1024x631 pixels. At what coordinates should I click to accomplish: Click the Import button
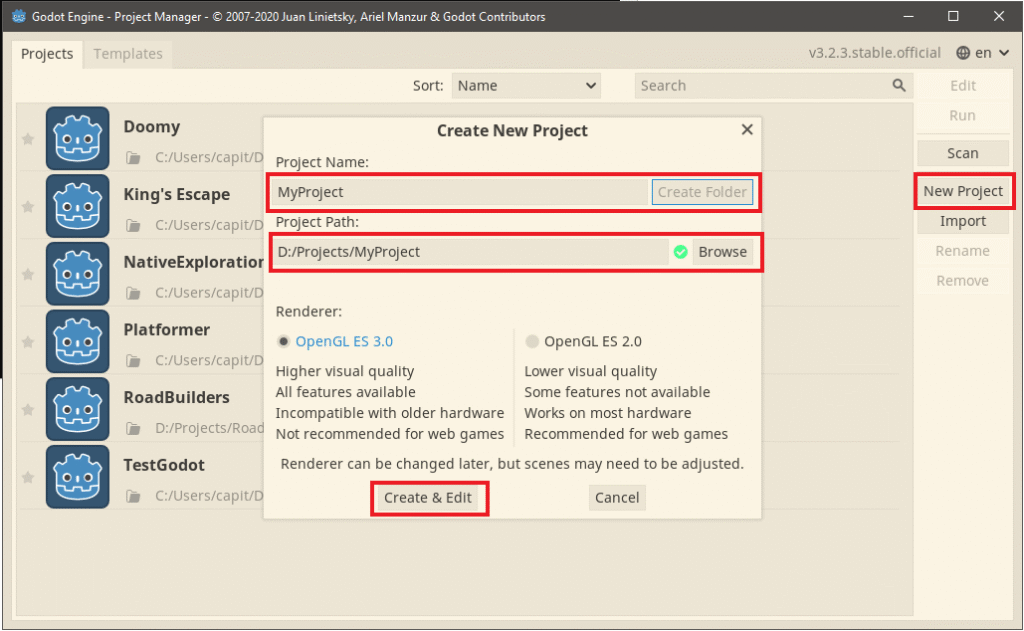(x=963, y=221)
